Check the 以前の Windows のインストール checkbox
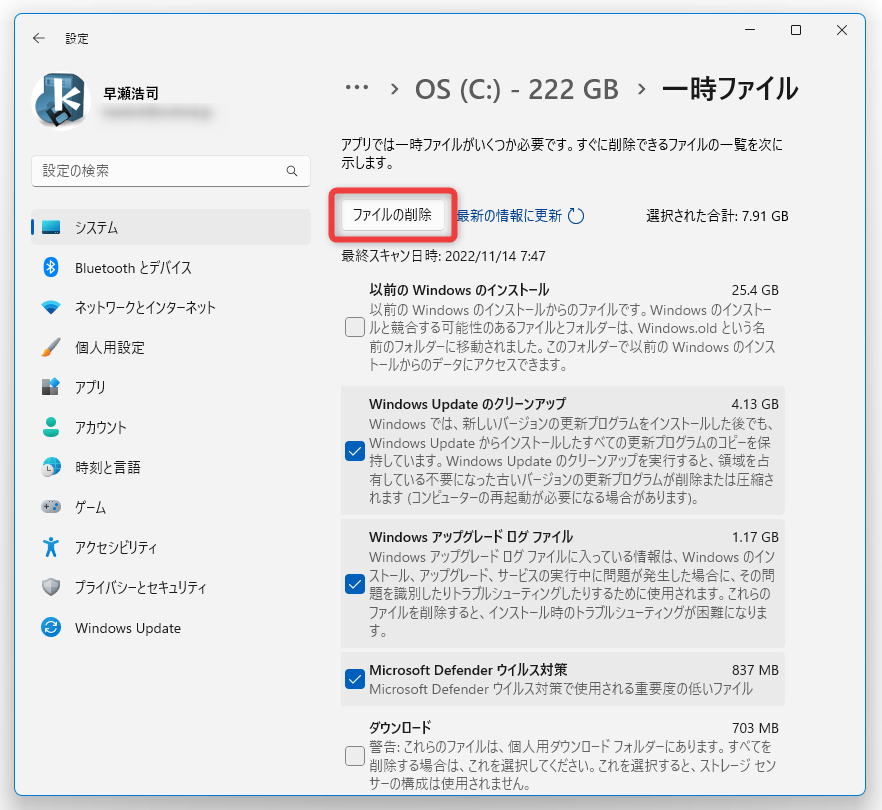Viewport: 882px width, 810px height. pyautogui.click(x=355, y=327)
